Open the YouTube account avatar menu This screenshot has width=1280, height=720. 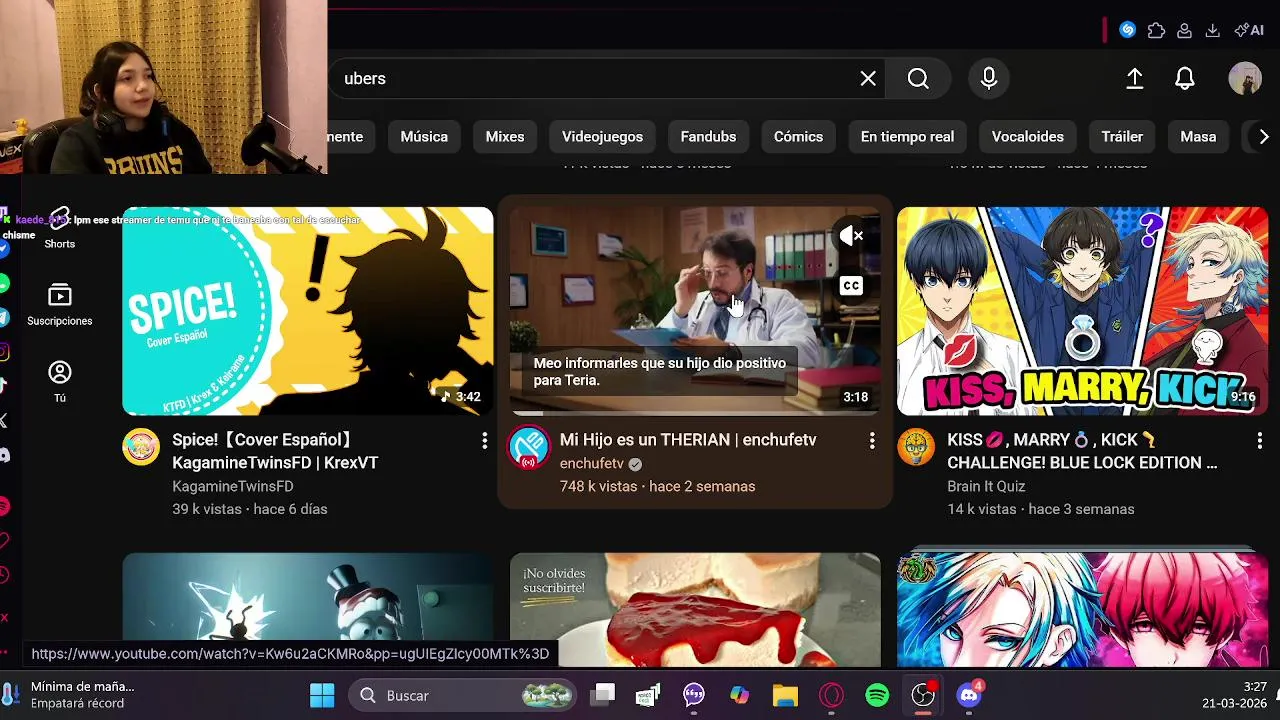[1245, 79]
